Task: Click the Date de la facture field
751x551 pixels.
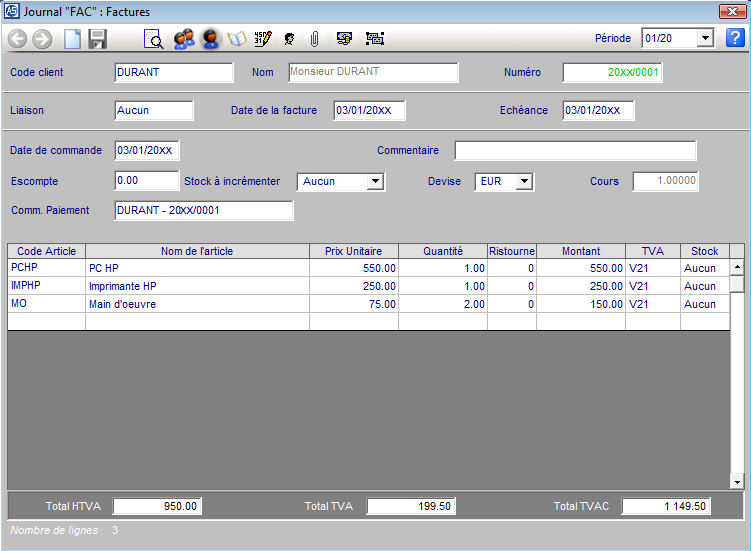Action: [369, 110]
